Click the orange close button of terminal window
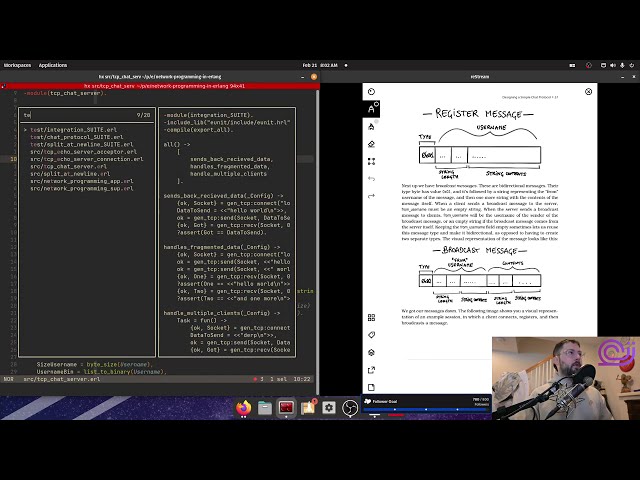Screen dimensions: 640x480 coord(314,77)
